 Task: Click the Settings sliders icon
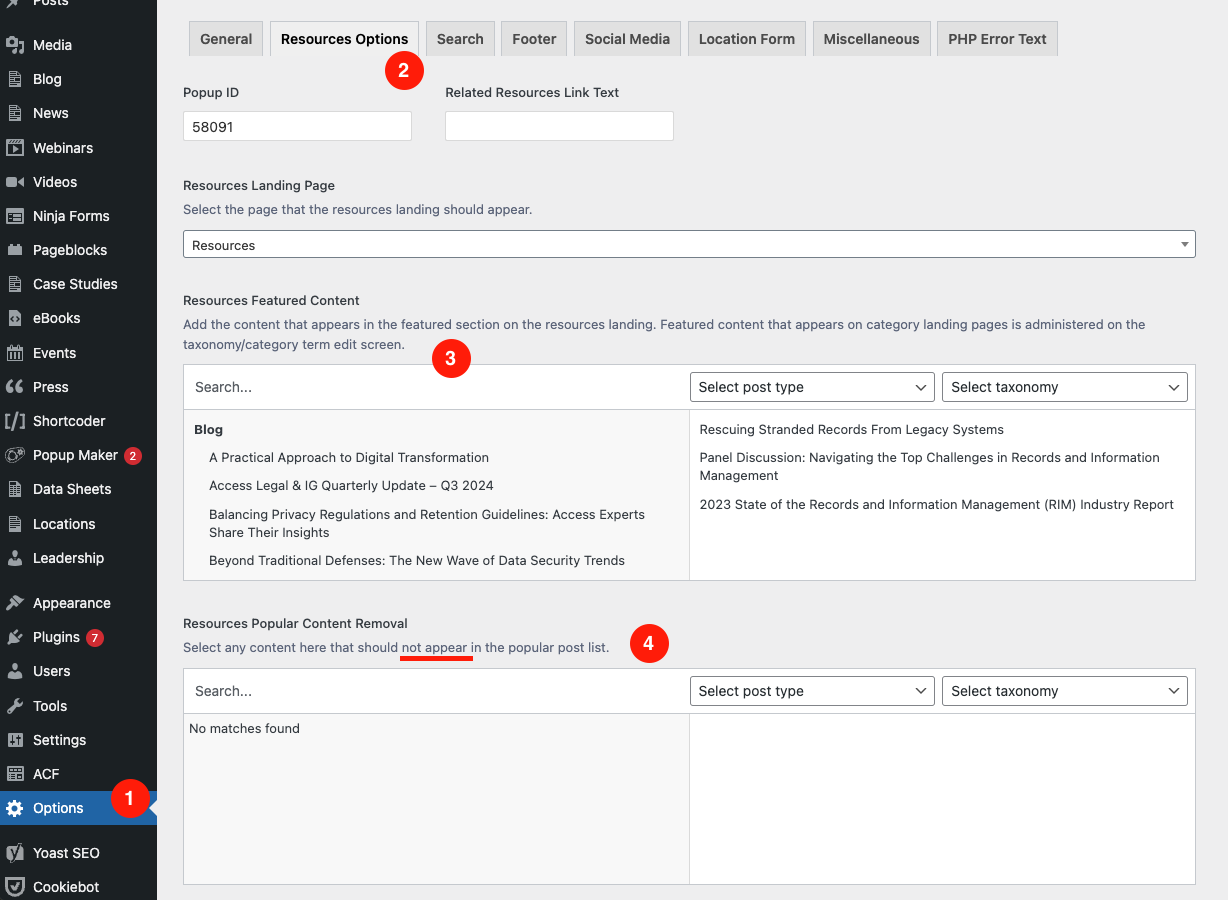15,740
